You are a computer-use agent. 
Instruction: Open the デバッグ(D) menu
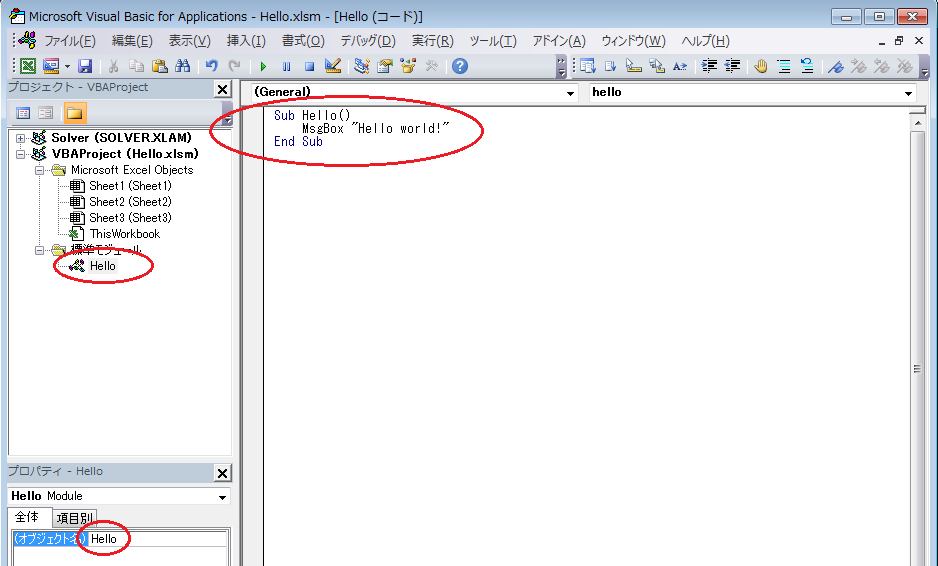point(368,41)
